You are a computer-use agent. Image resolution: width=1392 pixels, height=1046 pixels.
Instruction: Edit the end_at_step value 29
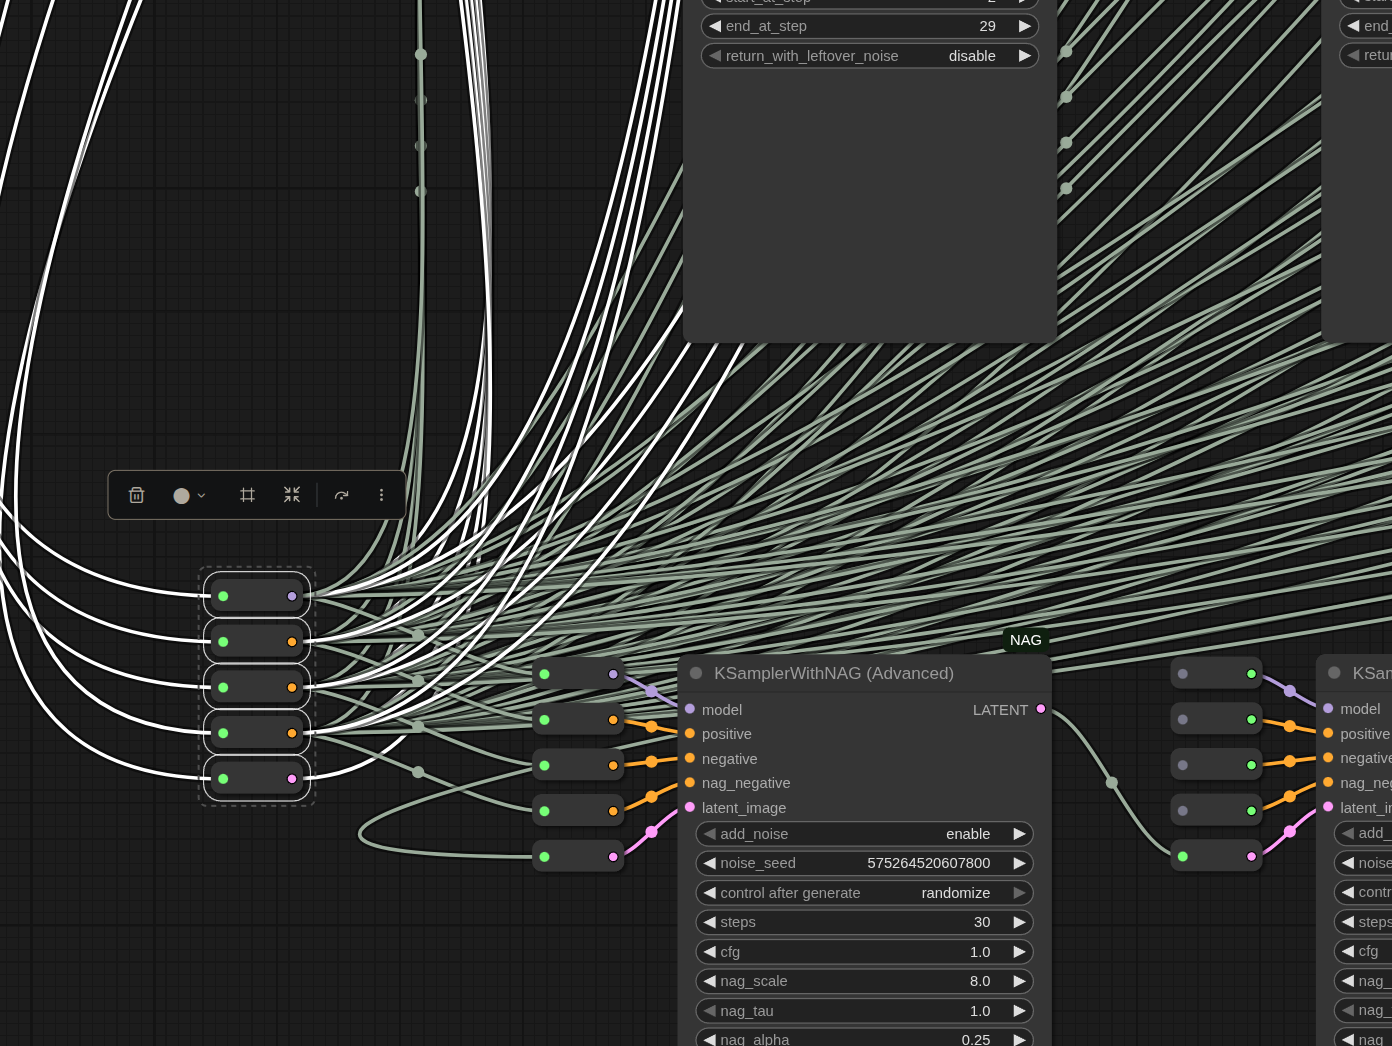pyautogui.click(x=870, y=26)
